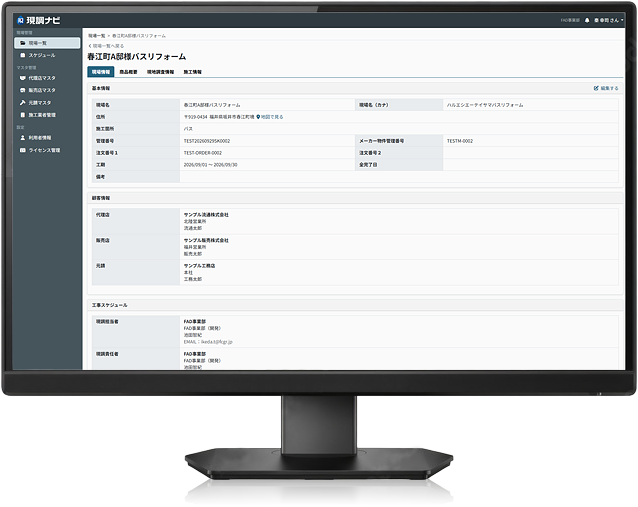The height and width of the screenshot is (507, 638).
Task: Click the page title 春江町A邸様バスリフォーム
Action: click(x=137, y=57)
